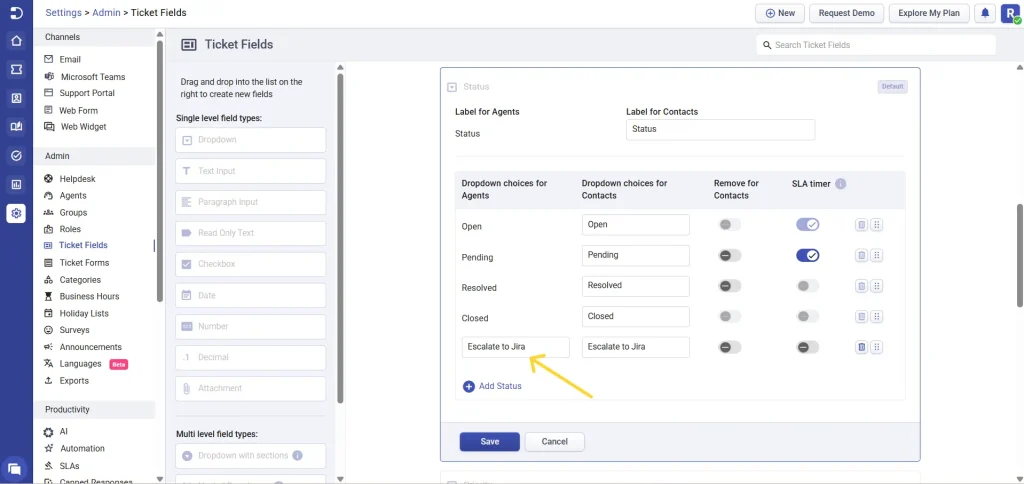Screen dimensions: 1024x484
Task: Click the New button
Action: (780, 13)
